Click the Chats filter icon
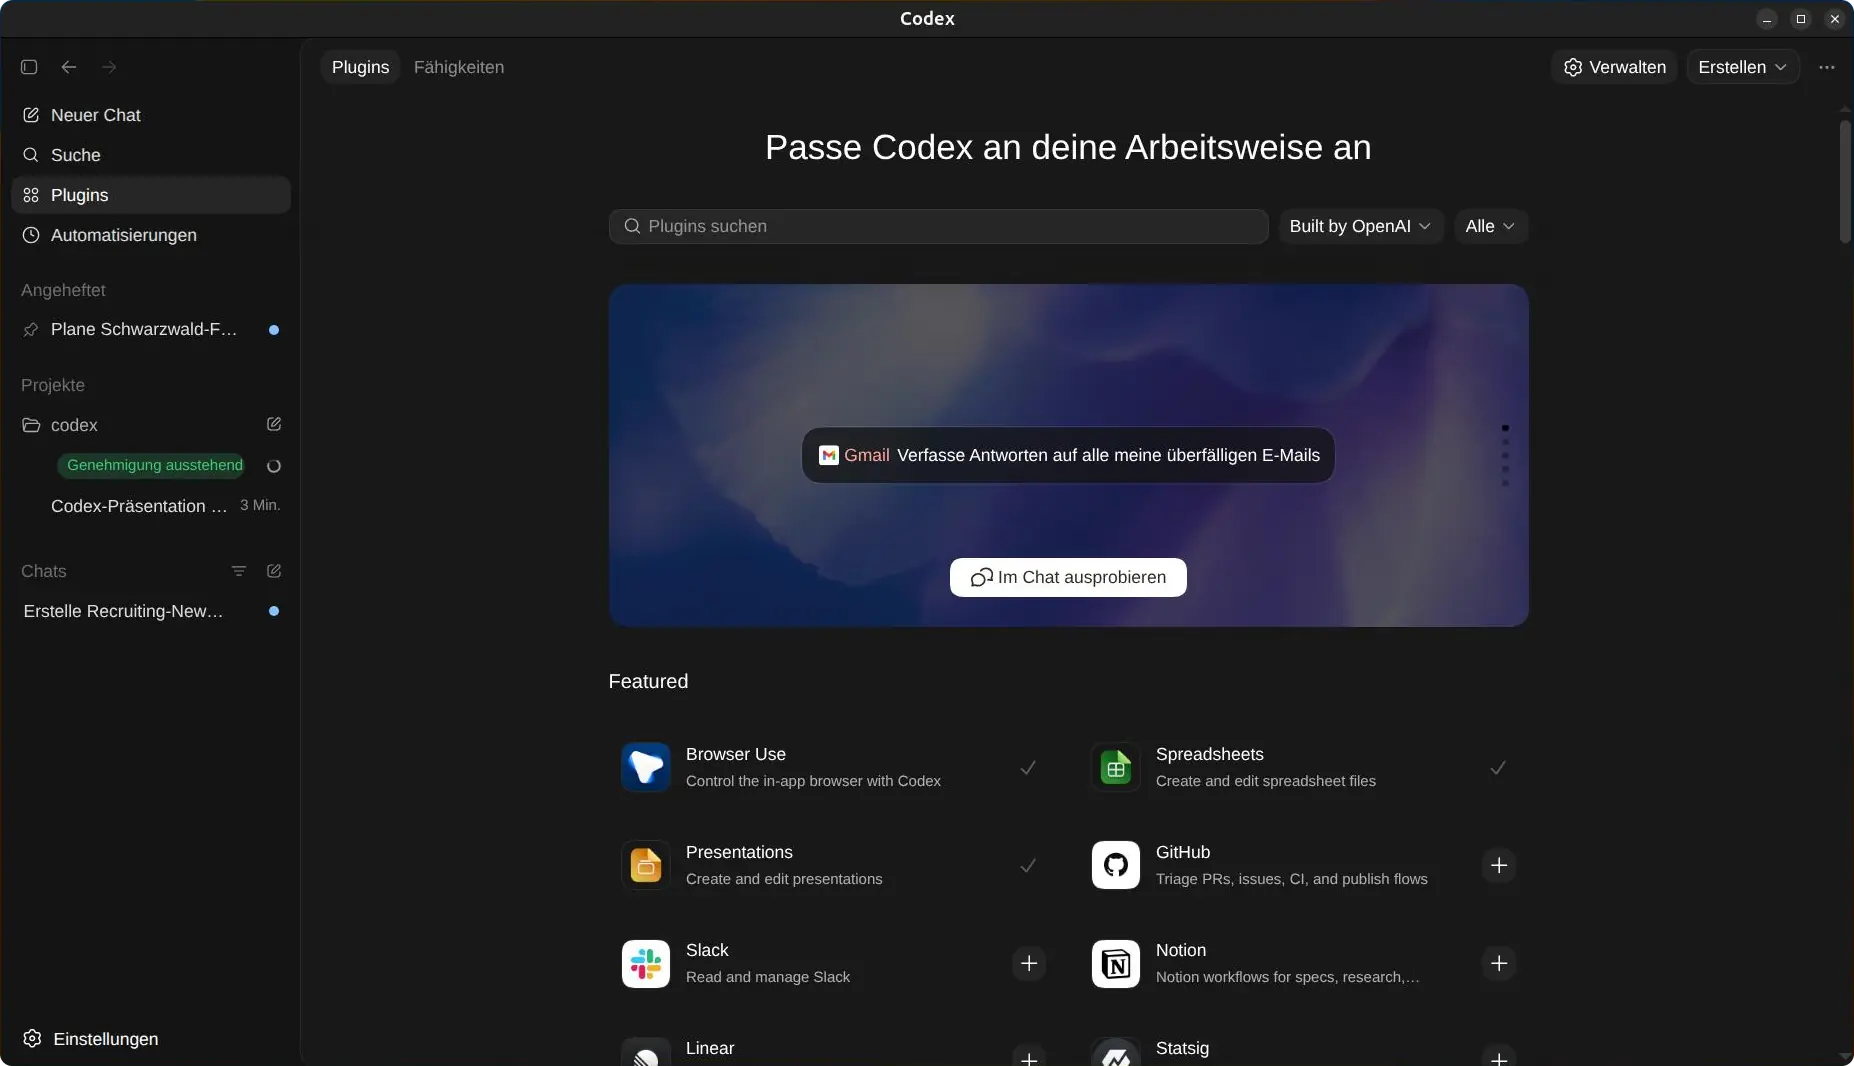The width and height of the screenshot is (1854, 1066). click(x=238, y=571)
